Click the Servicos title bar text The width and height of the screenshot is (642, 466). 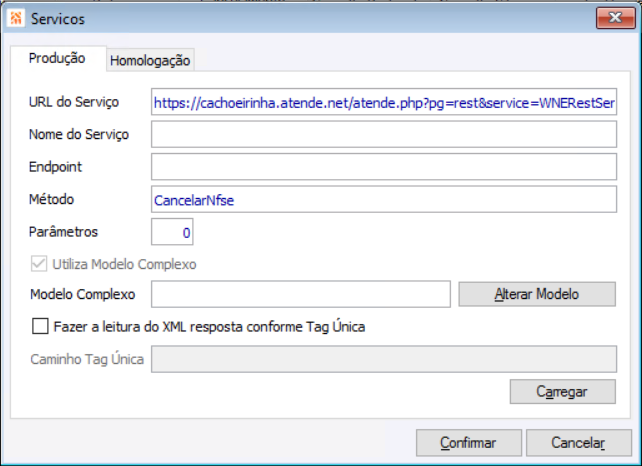pos(58,18)
